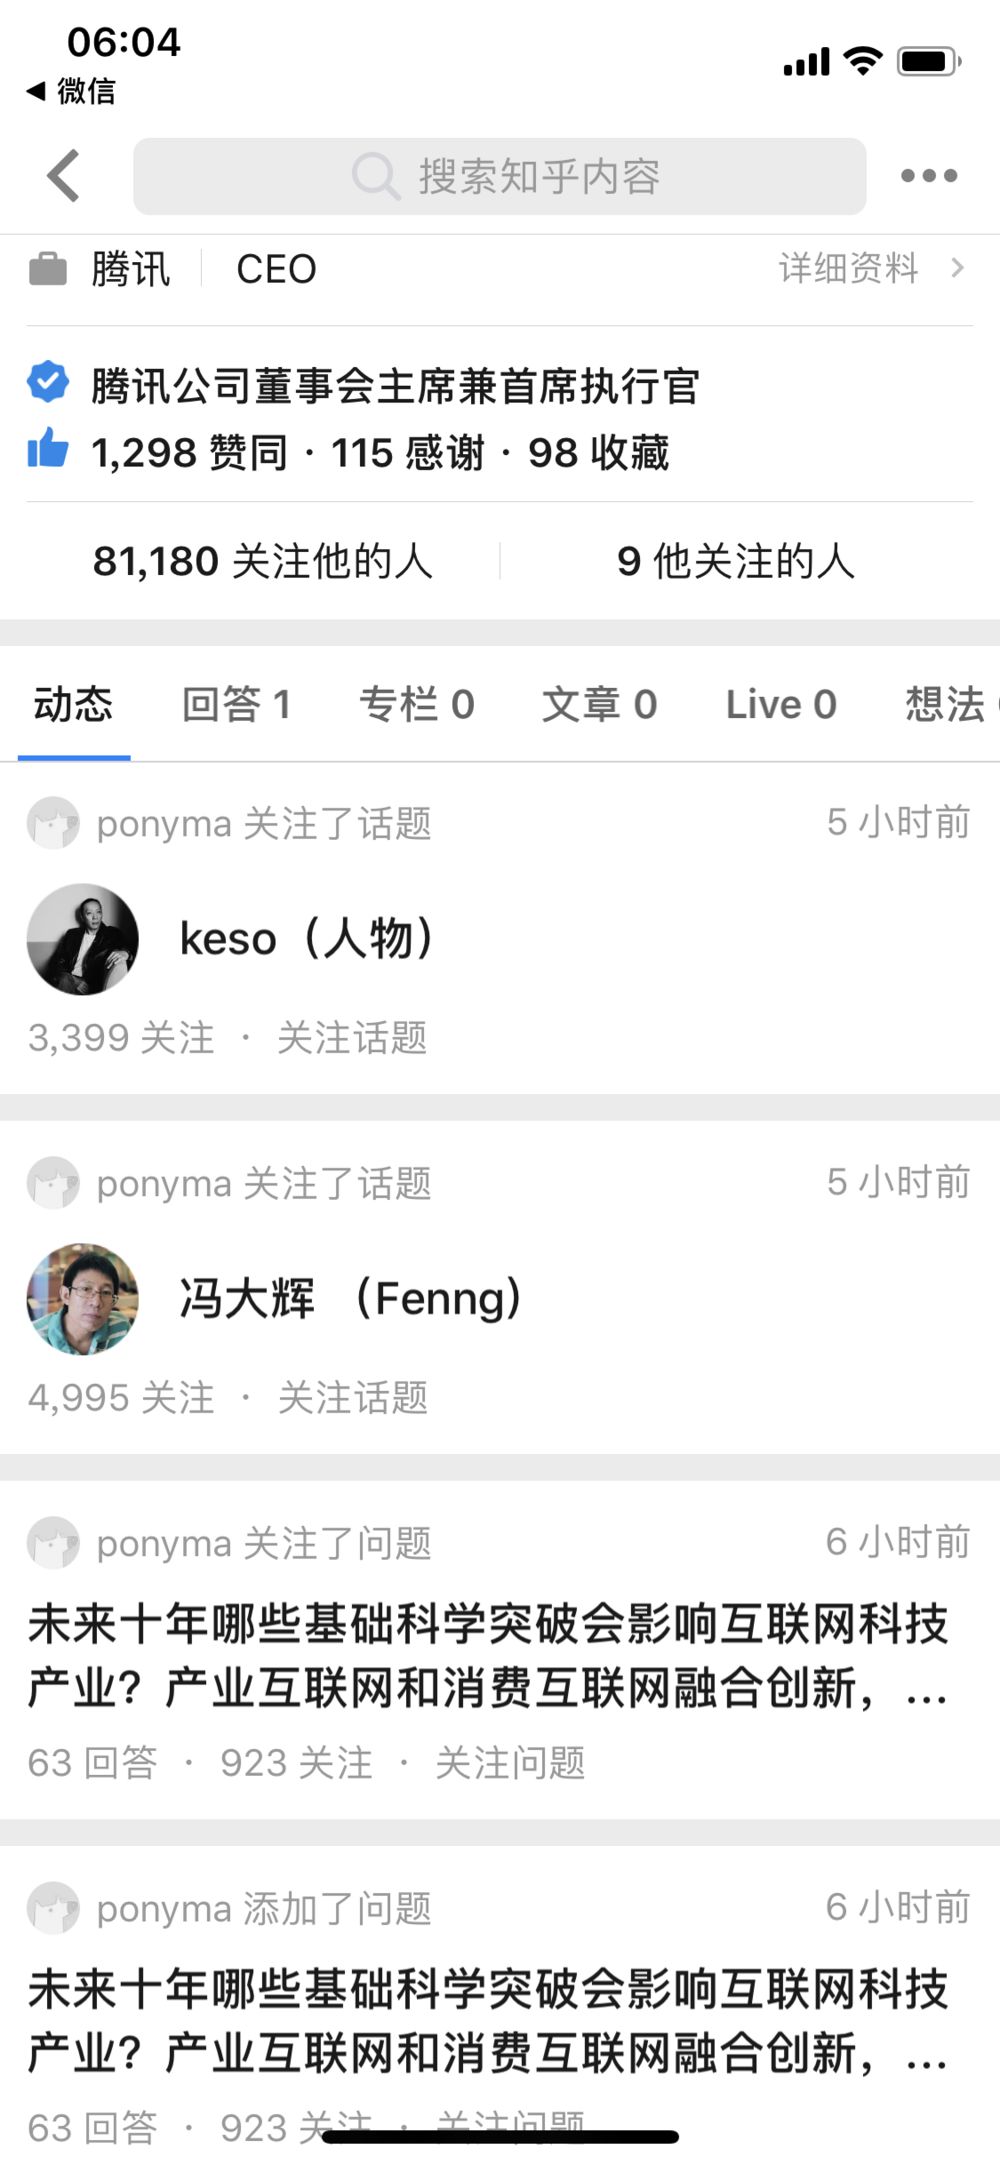Viewport: 1000px width, 2165px height.
Task: View 81,180 关注他的人 followers list
Action: [x=262, y=561]
